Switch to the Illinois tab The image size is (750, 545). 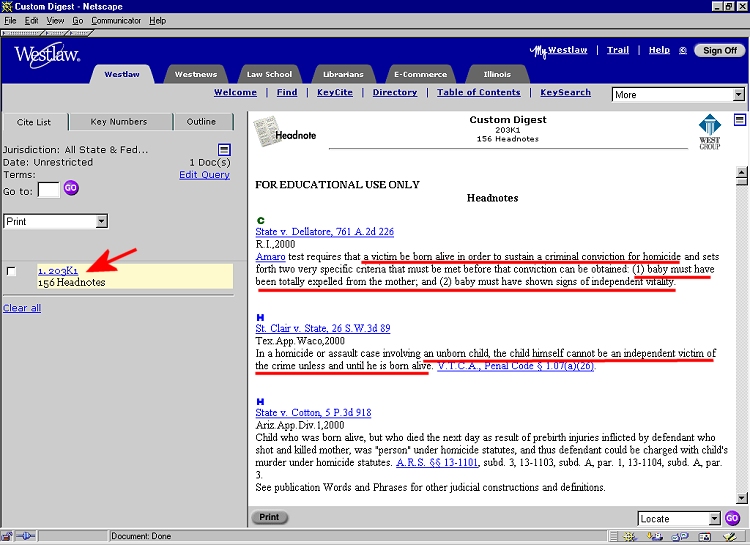tap(497, 74)
